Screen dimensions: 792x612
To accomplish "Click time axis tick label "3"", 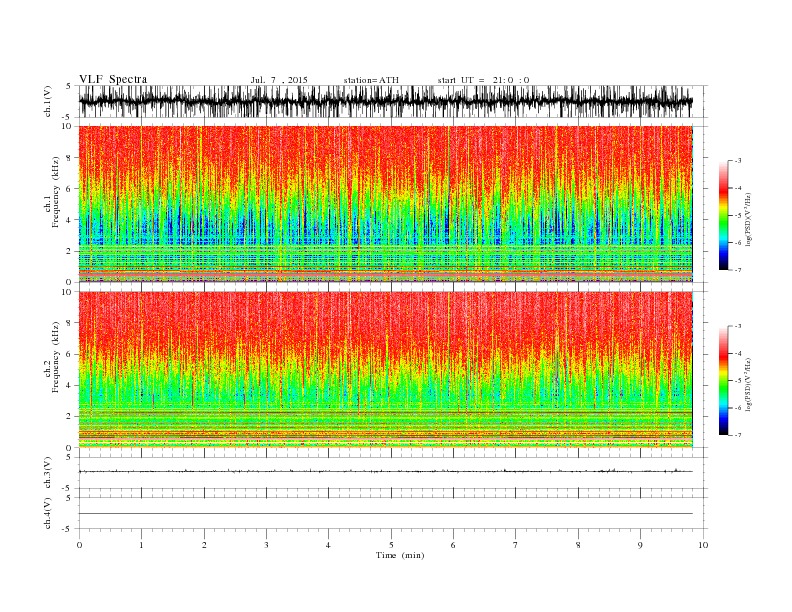I will point(266,545).
